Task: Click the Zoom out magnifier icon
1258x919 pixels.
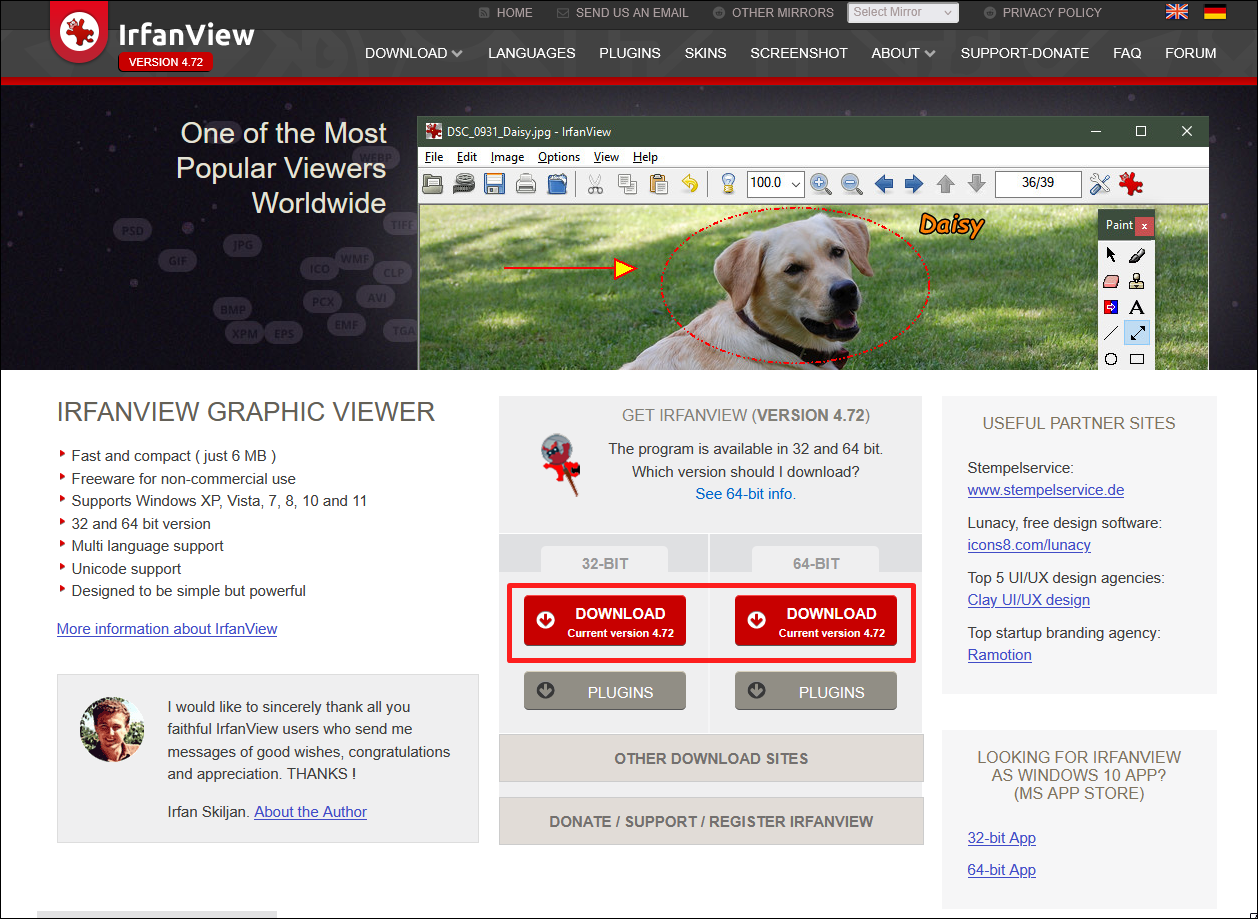Action: click(852, 184)
